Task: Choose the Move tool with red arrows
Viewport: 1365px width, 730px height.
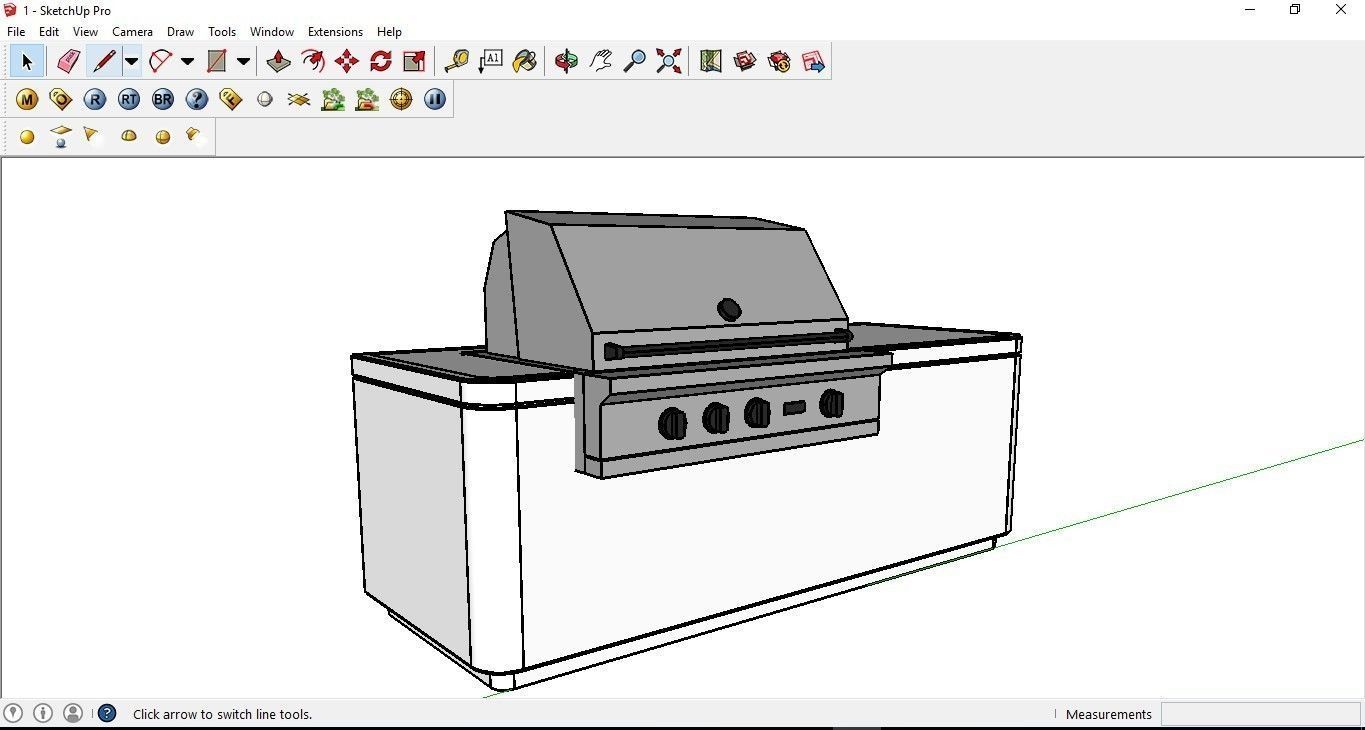Action: pos(347,62)
